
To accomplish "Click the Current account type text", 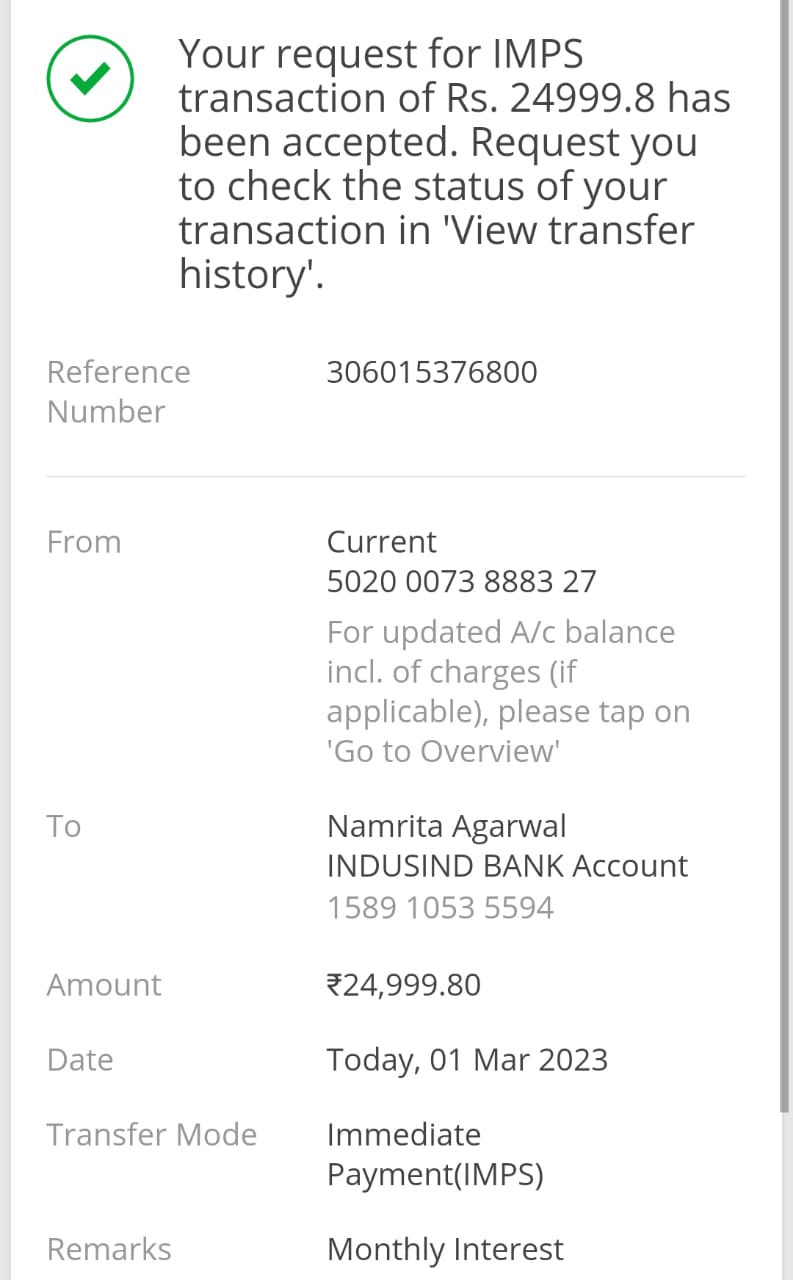I will (381, 542).
